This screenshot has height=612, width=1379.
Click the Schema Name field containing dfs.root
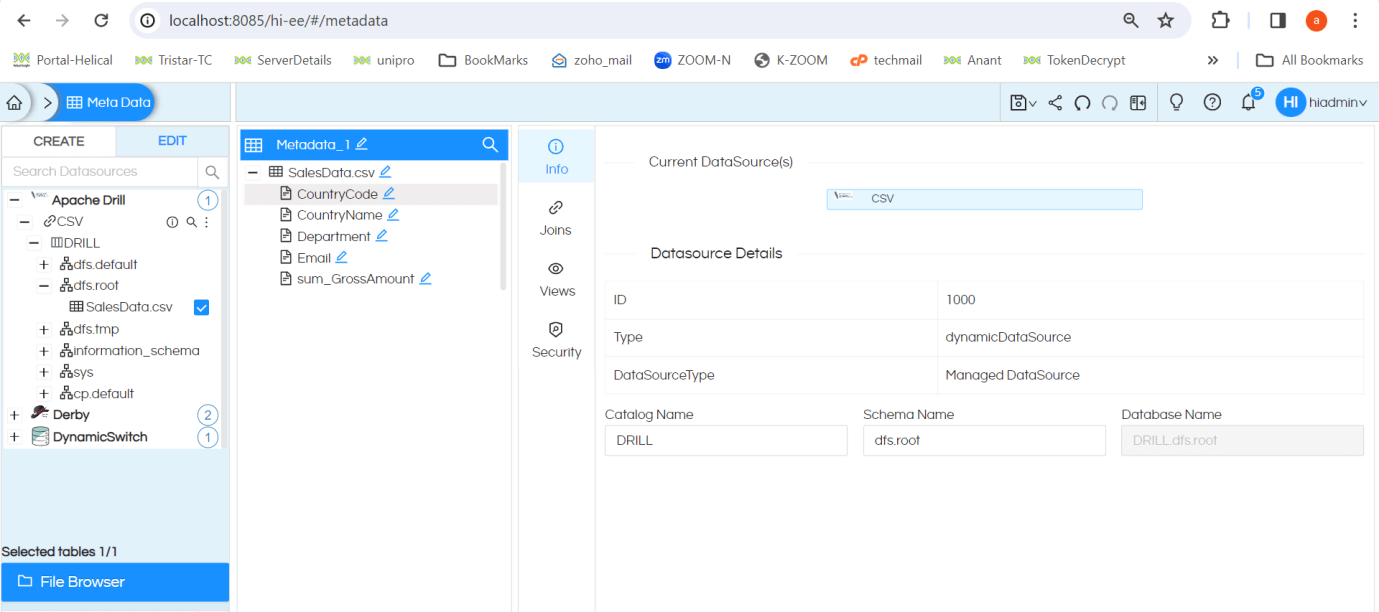pos(984,440)
